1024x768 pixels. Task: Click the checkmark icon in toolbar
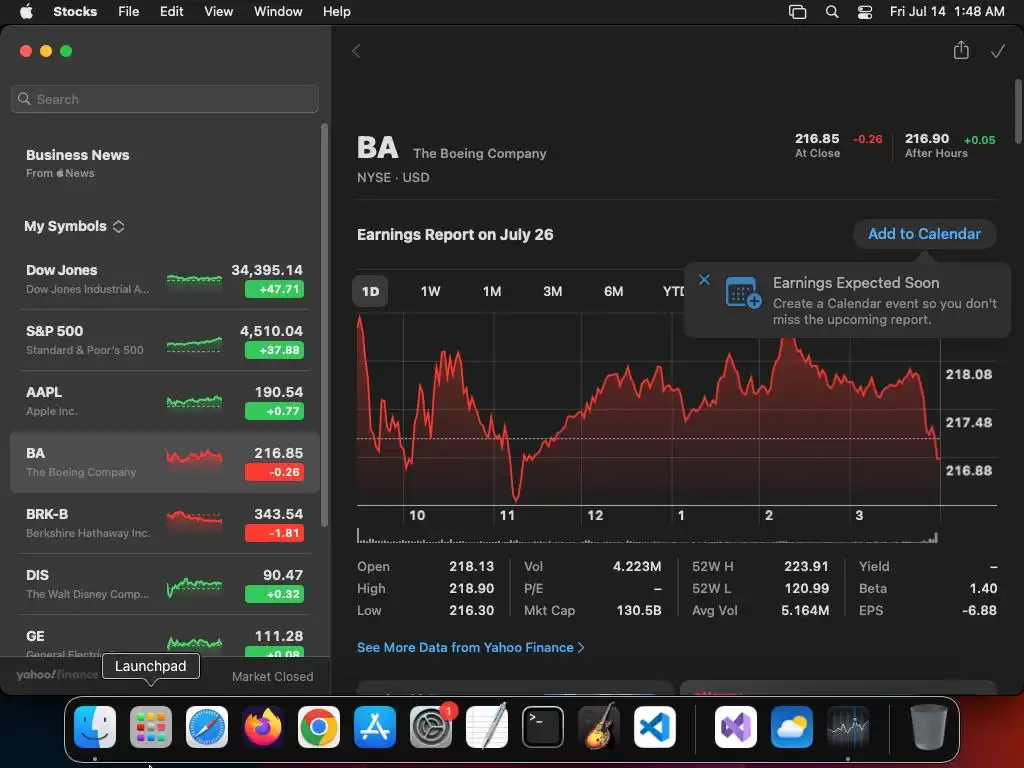997,51
